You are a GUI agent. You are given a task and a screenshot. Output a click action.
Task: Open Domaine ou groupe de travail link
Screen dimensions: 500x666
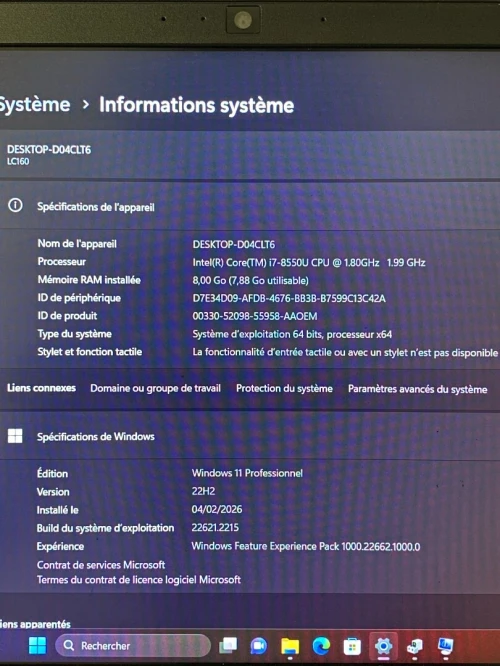coord(155,388)
